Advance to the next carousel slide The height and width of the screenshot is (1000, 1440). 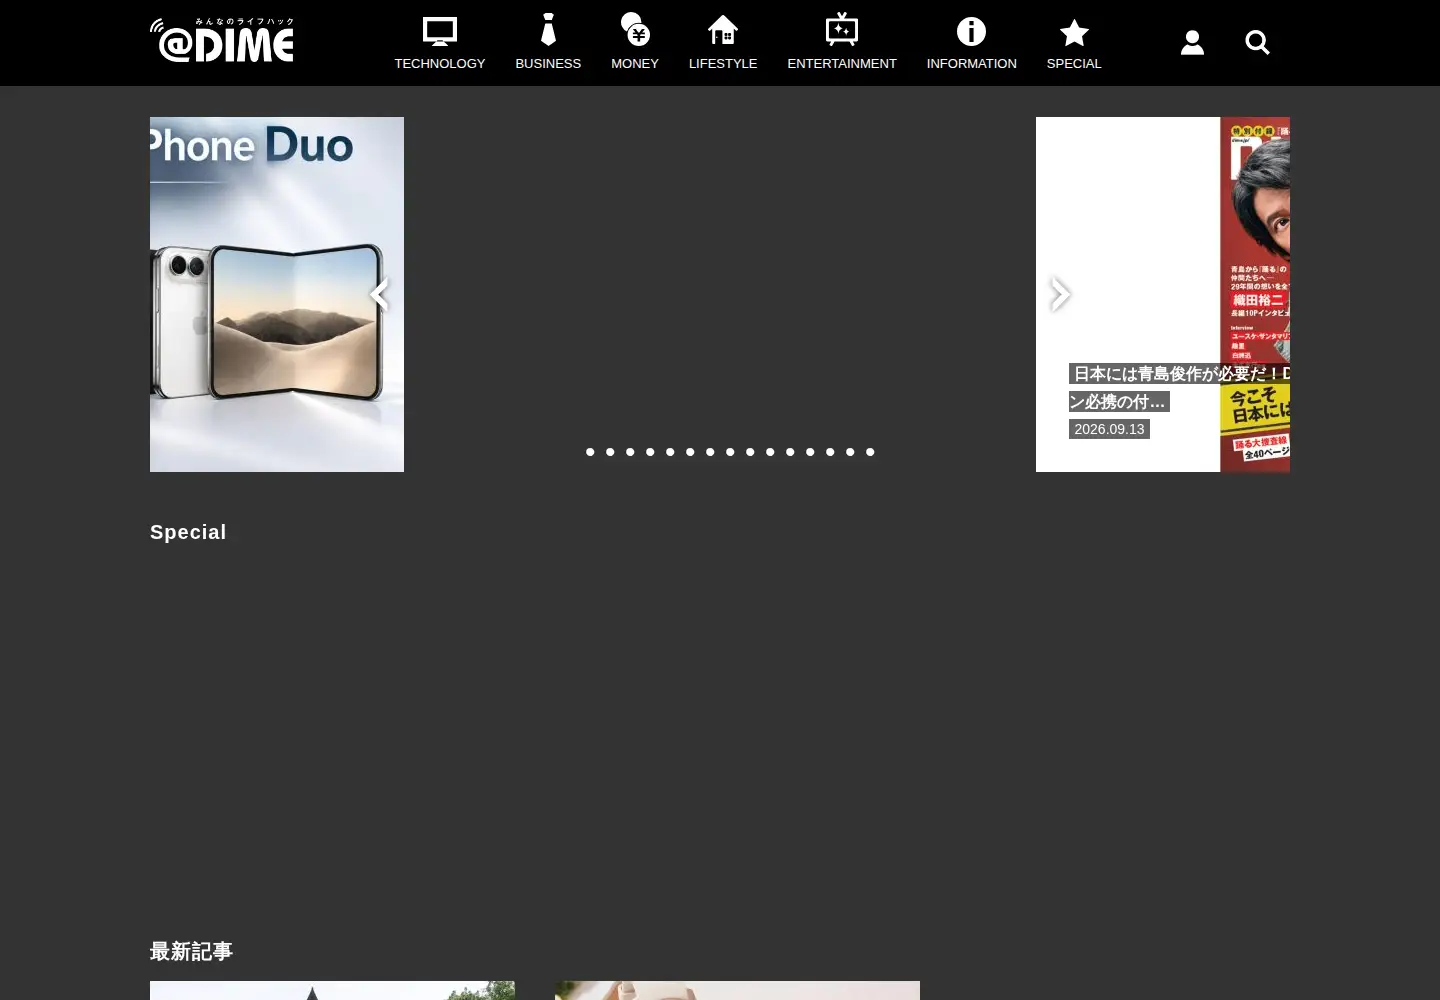point(1060,294)
